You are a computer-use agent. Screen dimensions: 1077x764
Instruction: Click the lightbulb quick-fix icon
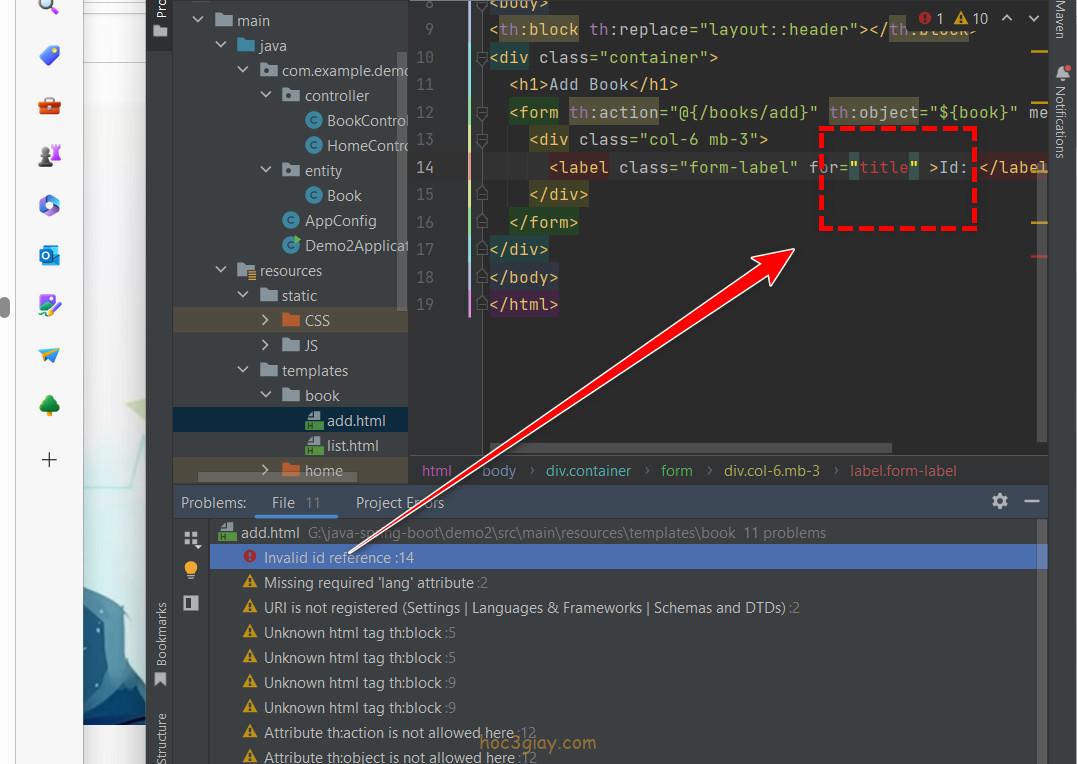(x=191, y=570)
